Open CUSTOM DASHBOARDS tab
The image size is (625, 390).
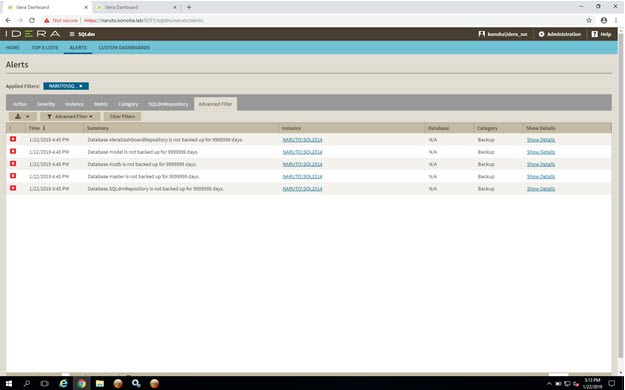pyautogui.click(x=124, y=47)
